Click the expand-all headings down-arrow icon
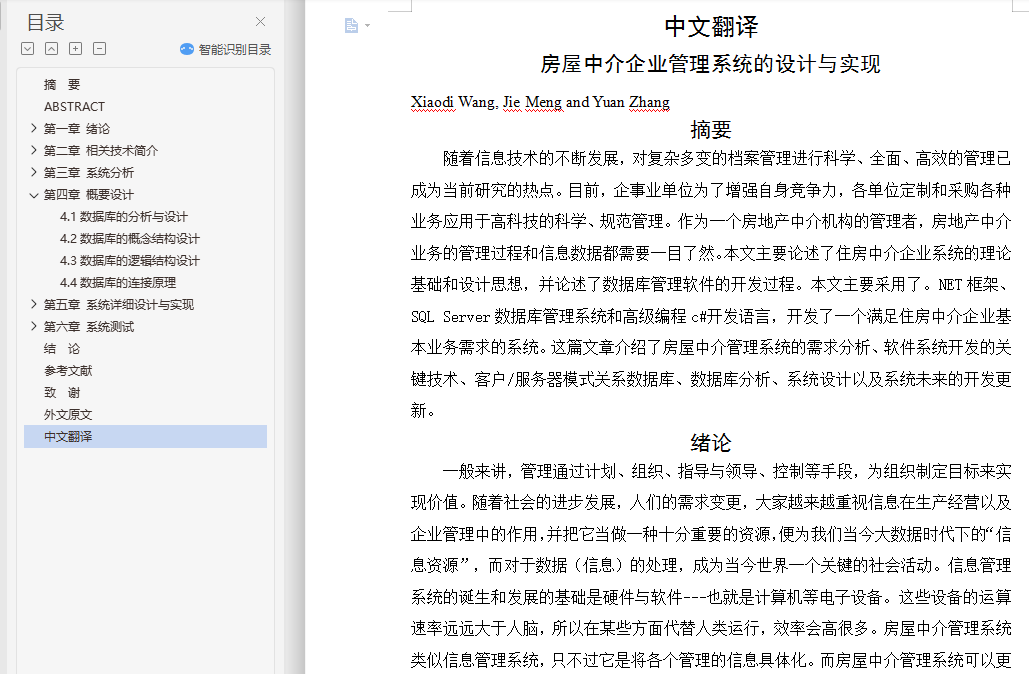The width and height of the screenshot is (1029, 674). tap(28, 49)
